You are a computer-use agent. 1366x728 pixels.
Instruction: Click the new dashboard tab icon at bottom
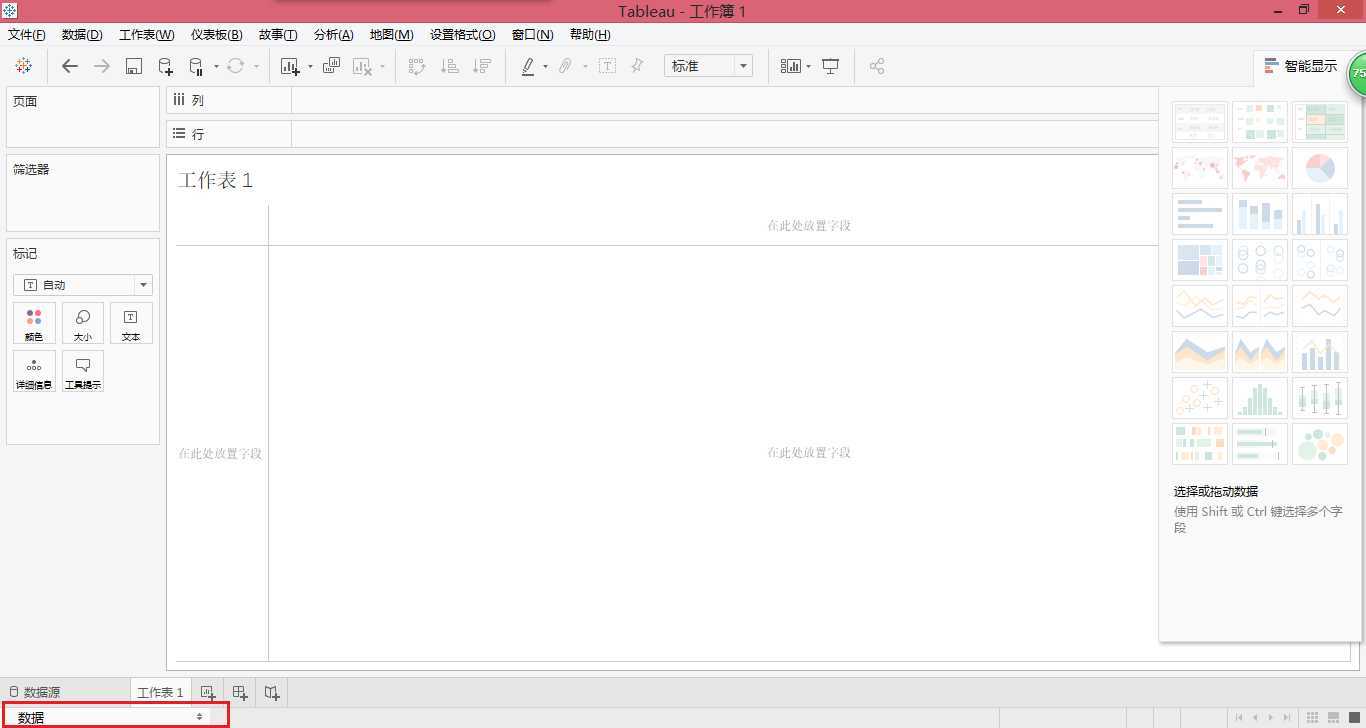[240, 692]
